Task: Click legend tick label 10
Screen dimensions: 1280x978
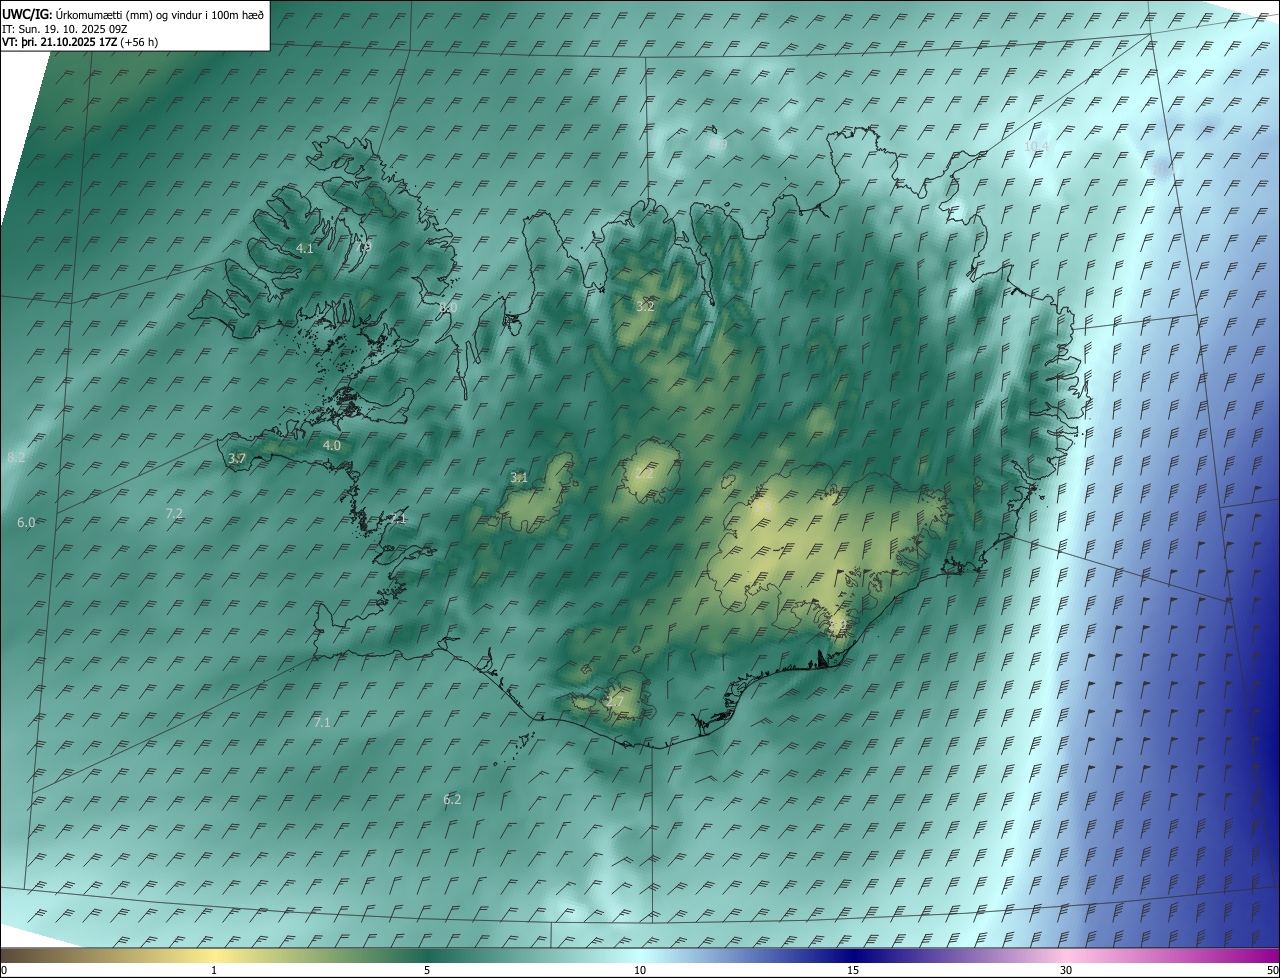Action: tap(640, 970)
